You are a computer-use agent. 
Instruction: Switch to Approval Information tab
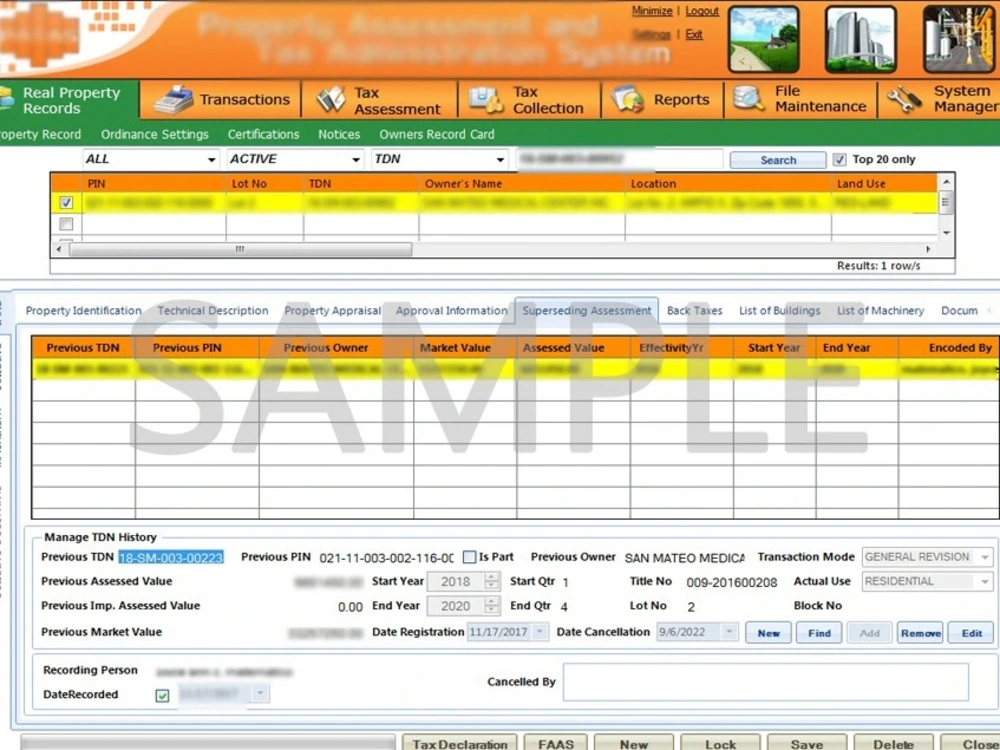tap(452, 311)
